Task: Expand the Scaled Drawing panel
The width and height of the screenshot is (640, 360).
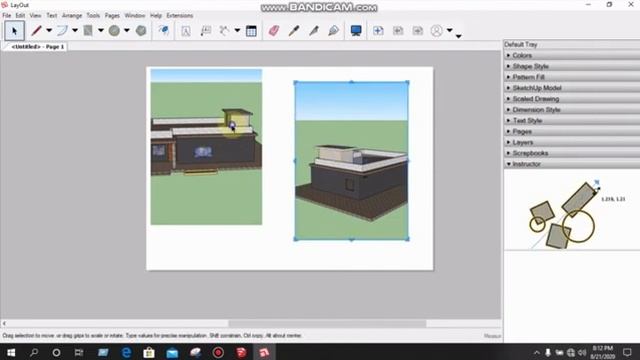Action: [571, 99]
